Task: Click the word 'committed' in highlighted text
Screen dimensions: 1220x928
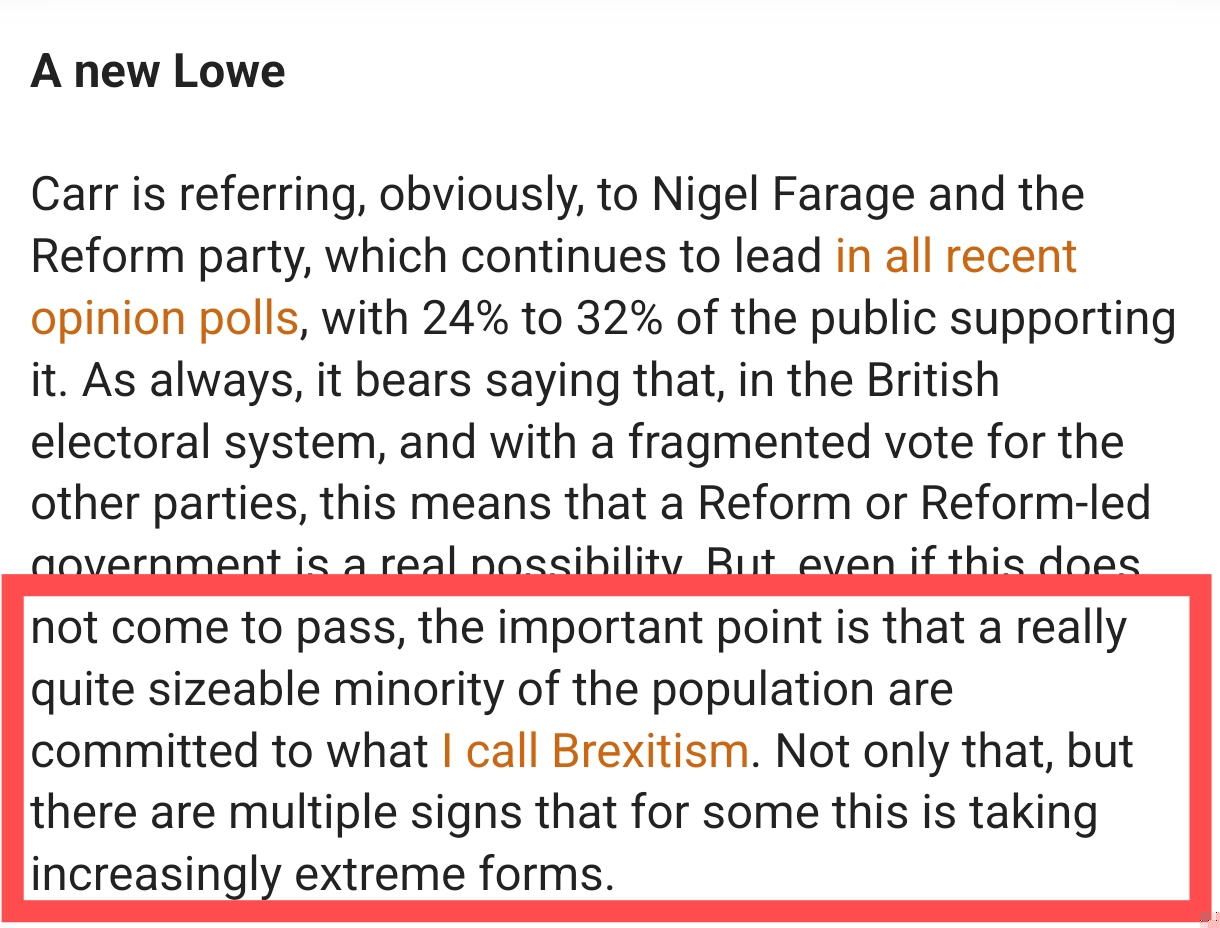Action: (x=130, y=751)
